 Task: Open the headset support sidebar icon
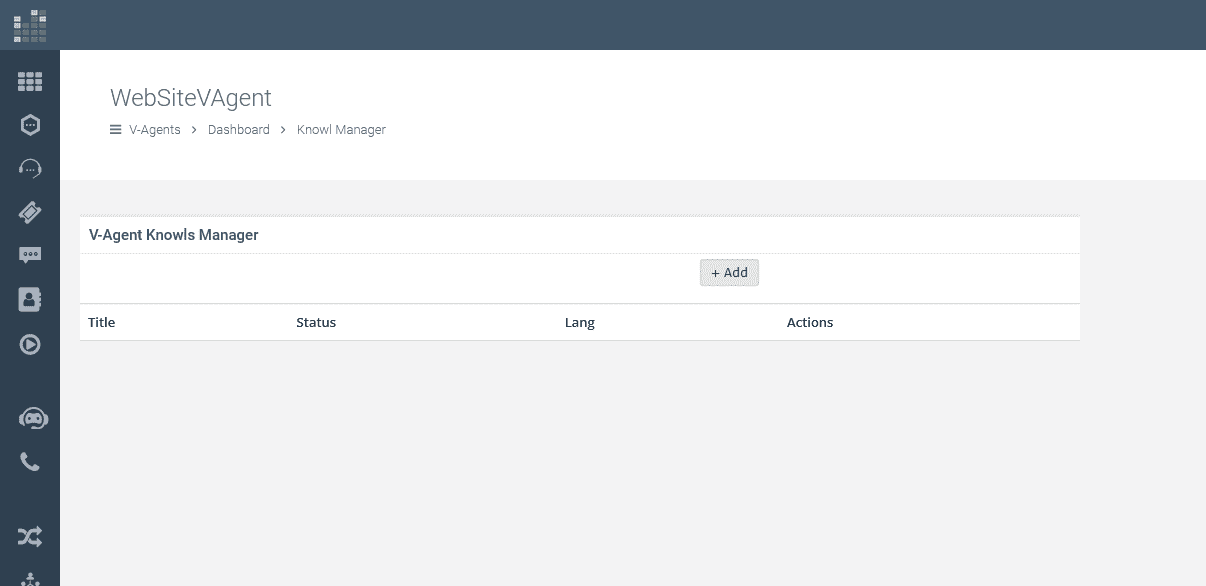pos(30,168)
